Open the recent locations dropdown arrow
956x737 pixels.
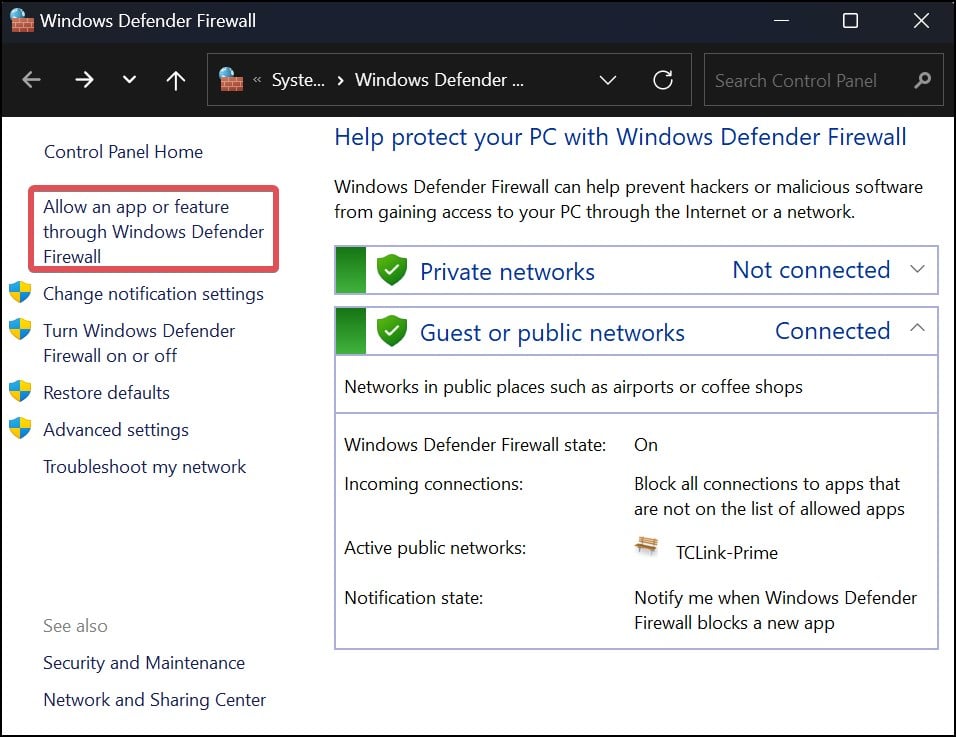(x=129, y=80)
